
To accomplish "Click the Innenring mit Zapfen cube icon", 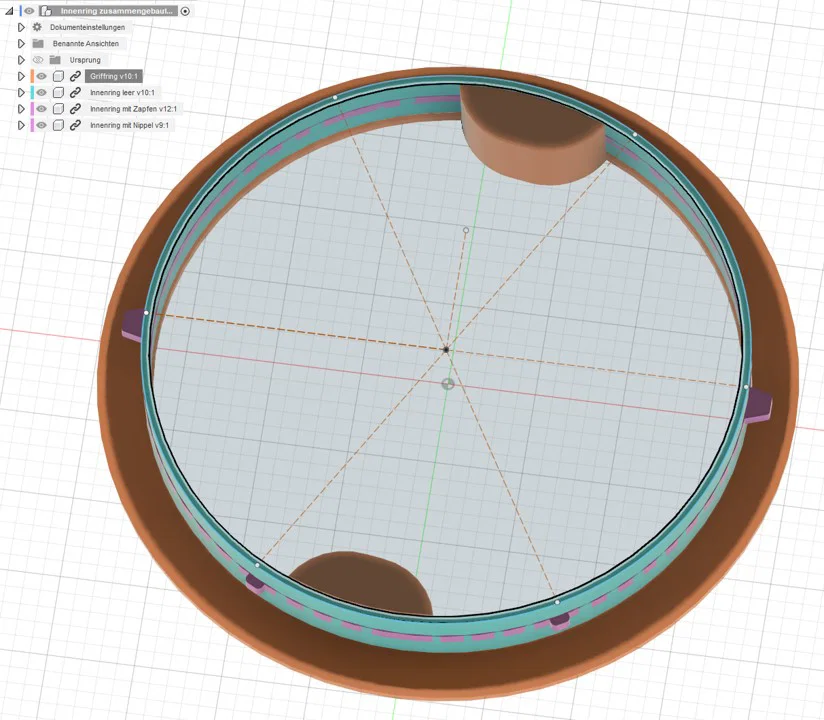I will click(58, 109).
